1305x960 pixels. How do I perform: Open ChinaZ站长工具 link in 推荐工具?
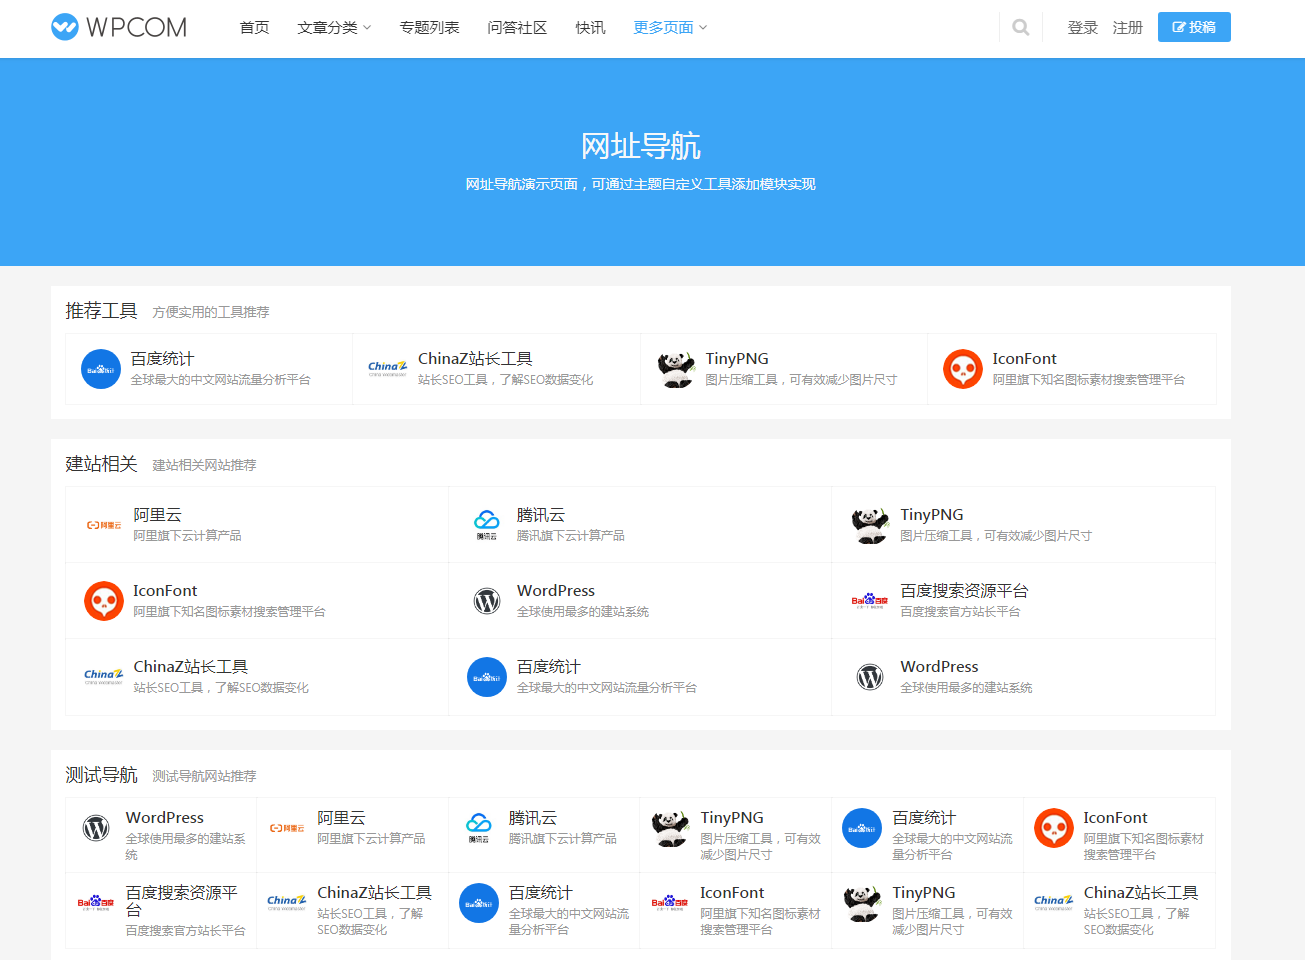tap(475, 359)
